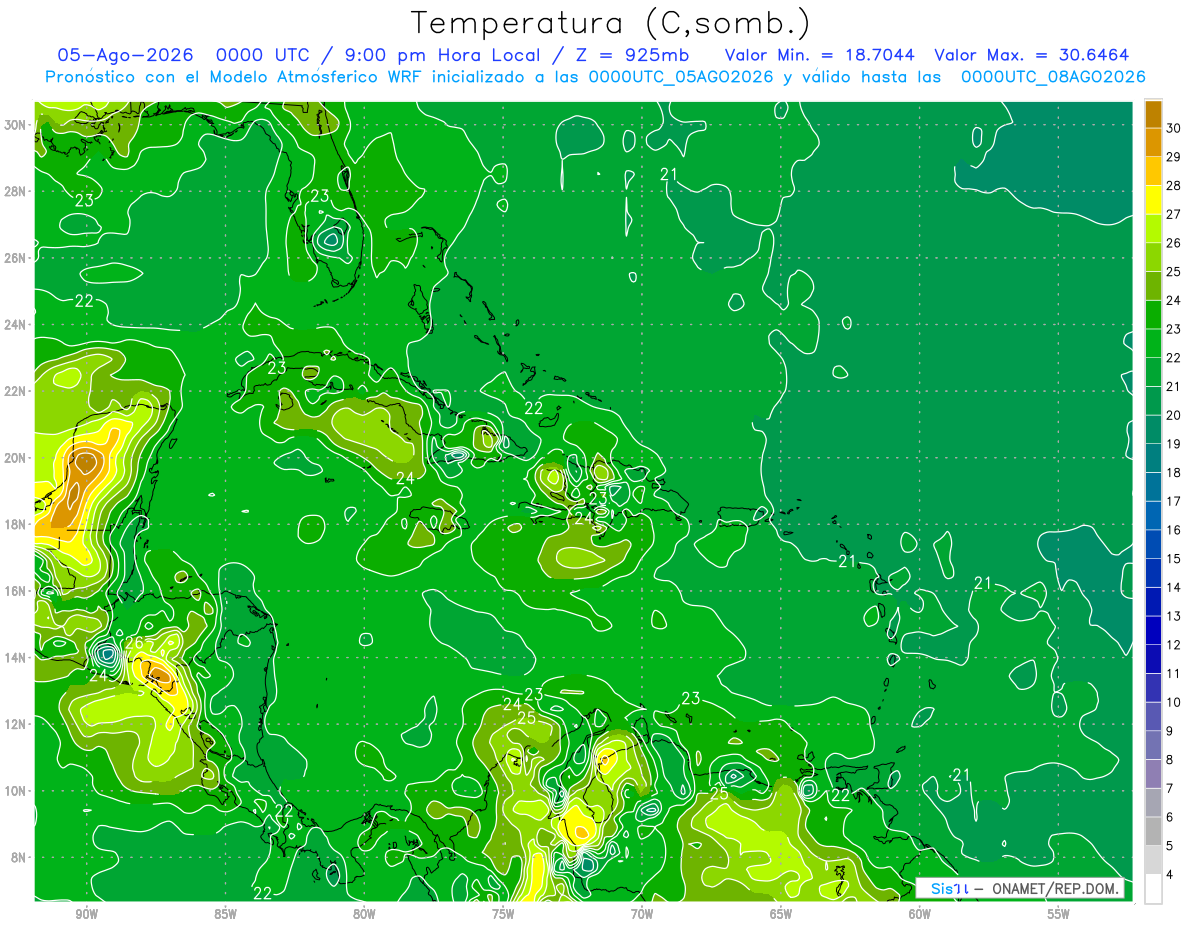1200x927 pixels.
Task: Click the '14N' latitude axis label
Action: coord(17,658)
